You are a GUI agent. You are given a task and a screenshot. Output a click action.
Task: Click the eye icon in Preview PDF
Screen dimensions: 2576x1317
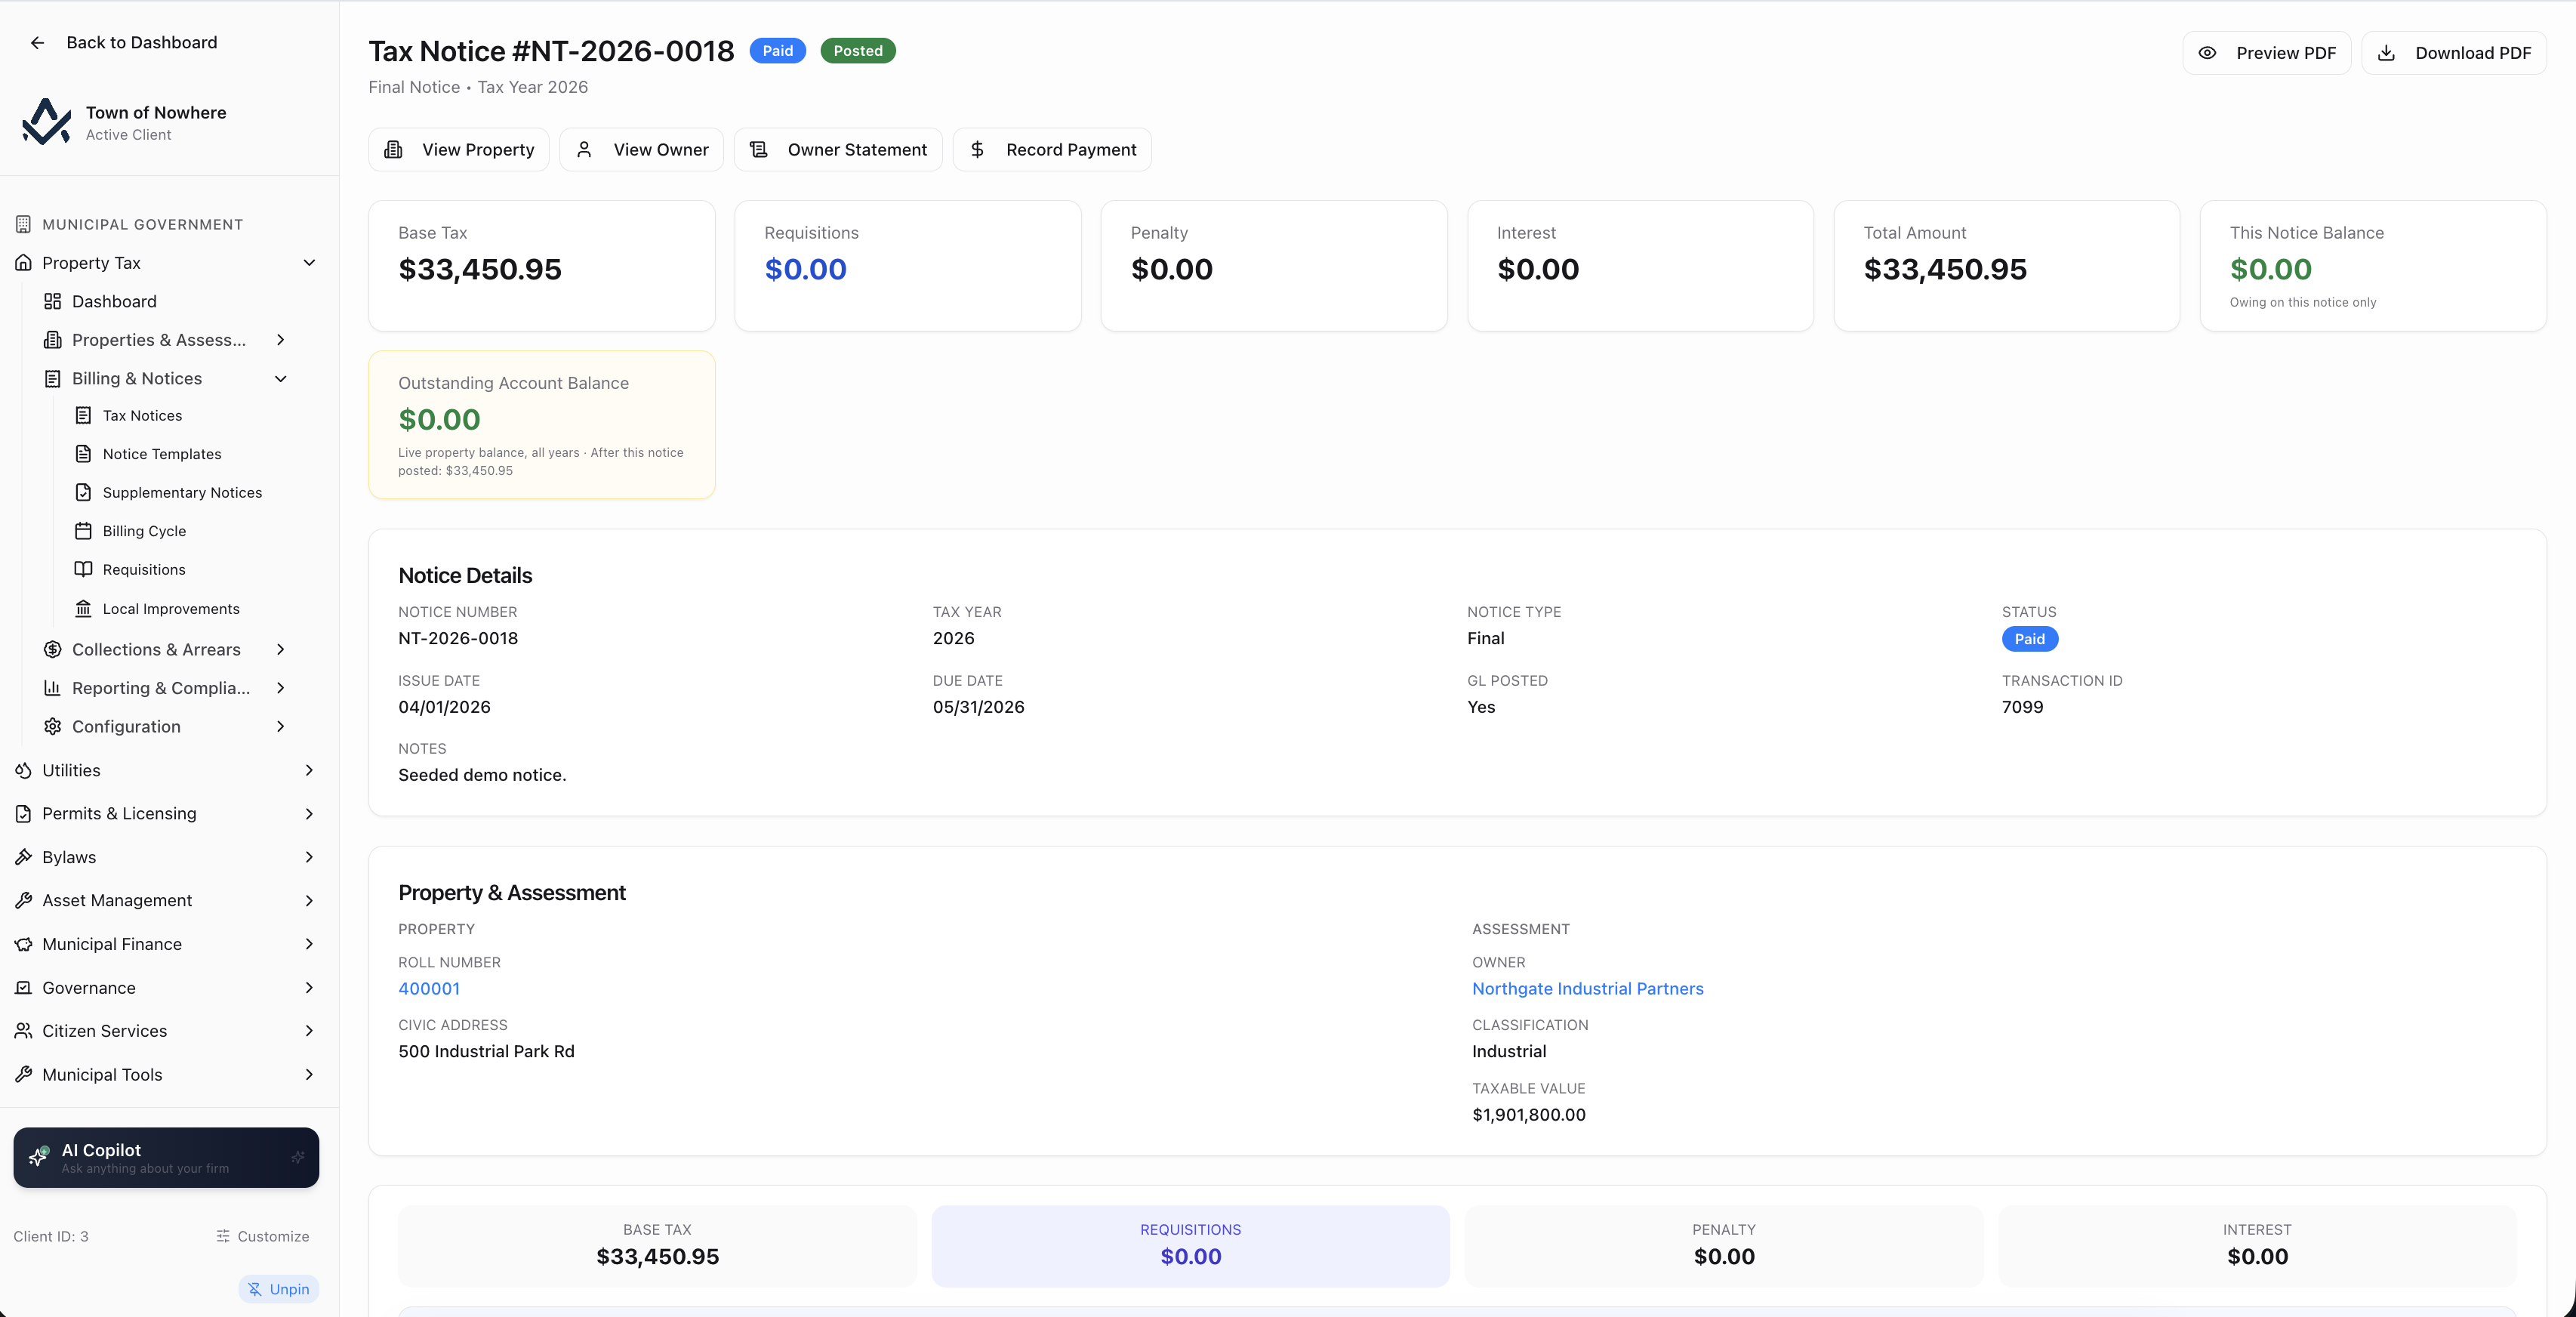2207,53
